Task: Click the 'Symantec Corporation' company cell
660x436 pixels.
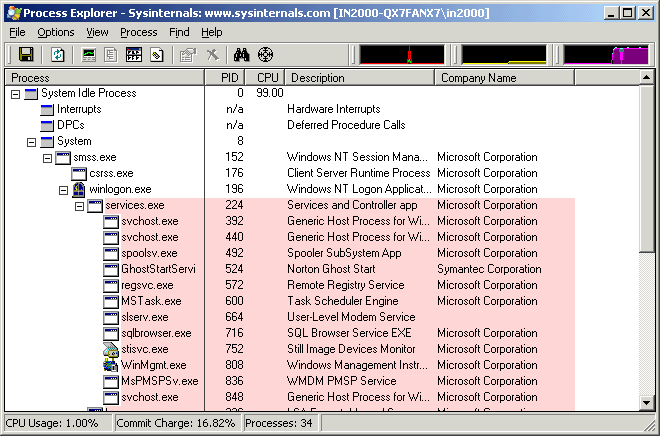Action: 489,269
